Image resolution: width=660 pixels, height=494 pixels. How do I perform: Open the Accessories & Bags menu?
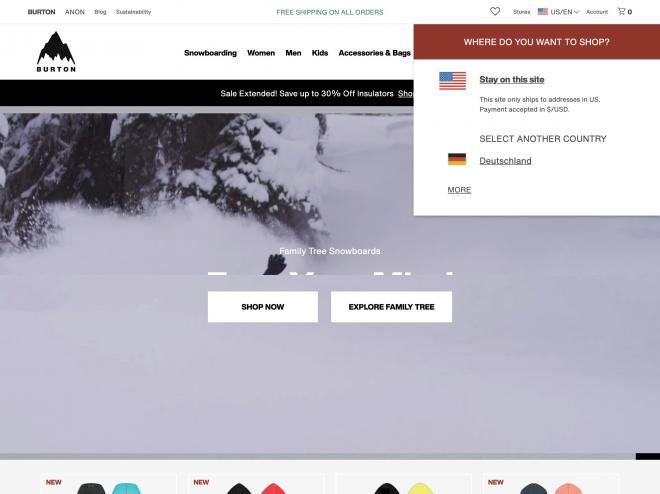pyautogui.click(x=375, y=53)
